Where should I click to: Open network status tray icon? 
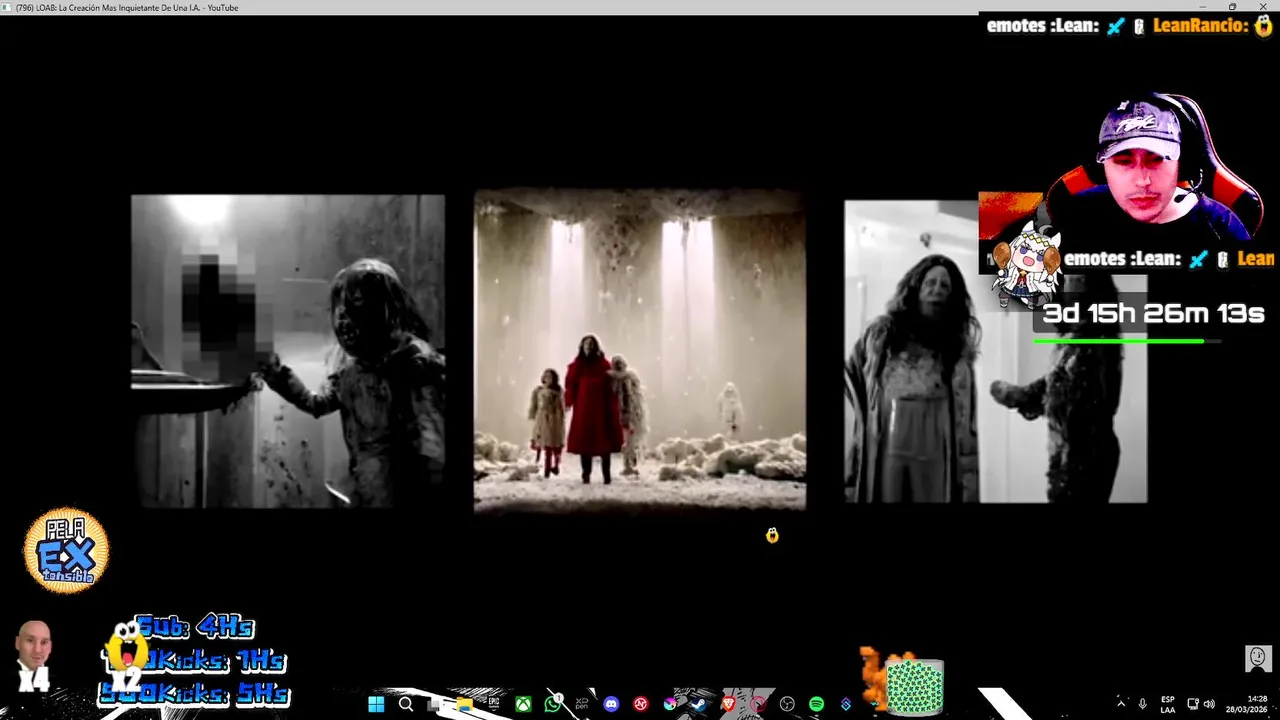(x=1193, y=704)
